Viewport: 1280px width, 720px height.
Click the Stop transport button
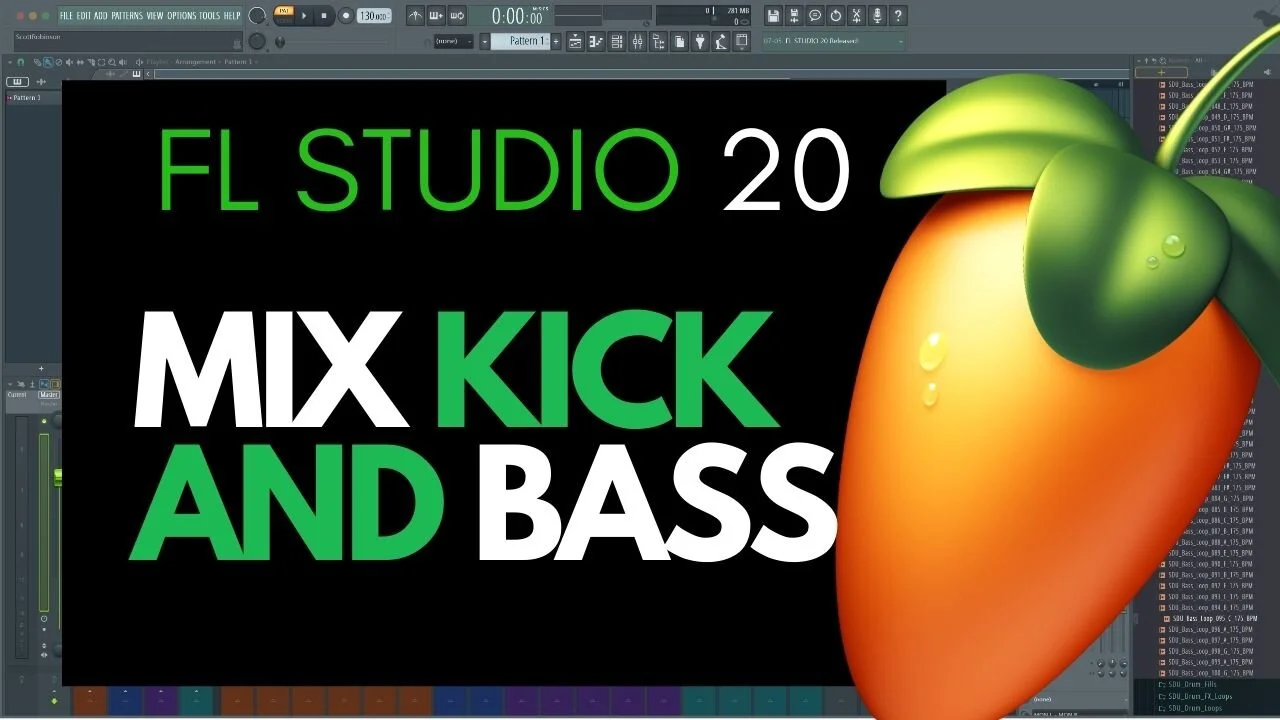tap(323, 16)
